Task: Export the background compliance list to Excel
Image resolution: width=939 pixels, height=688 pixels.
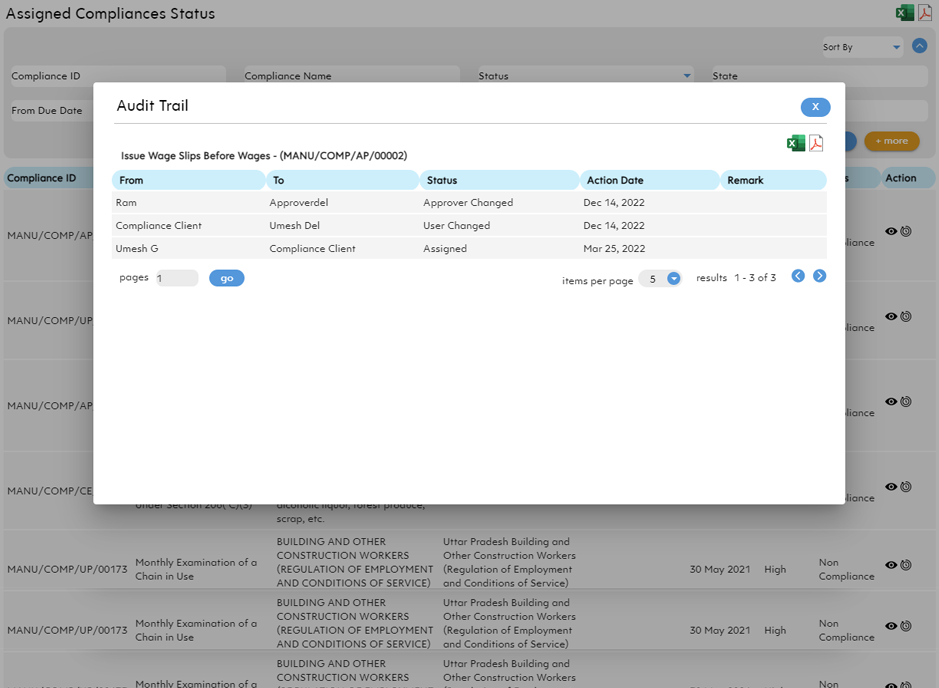Action: (x=904, y=13)
